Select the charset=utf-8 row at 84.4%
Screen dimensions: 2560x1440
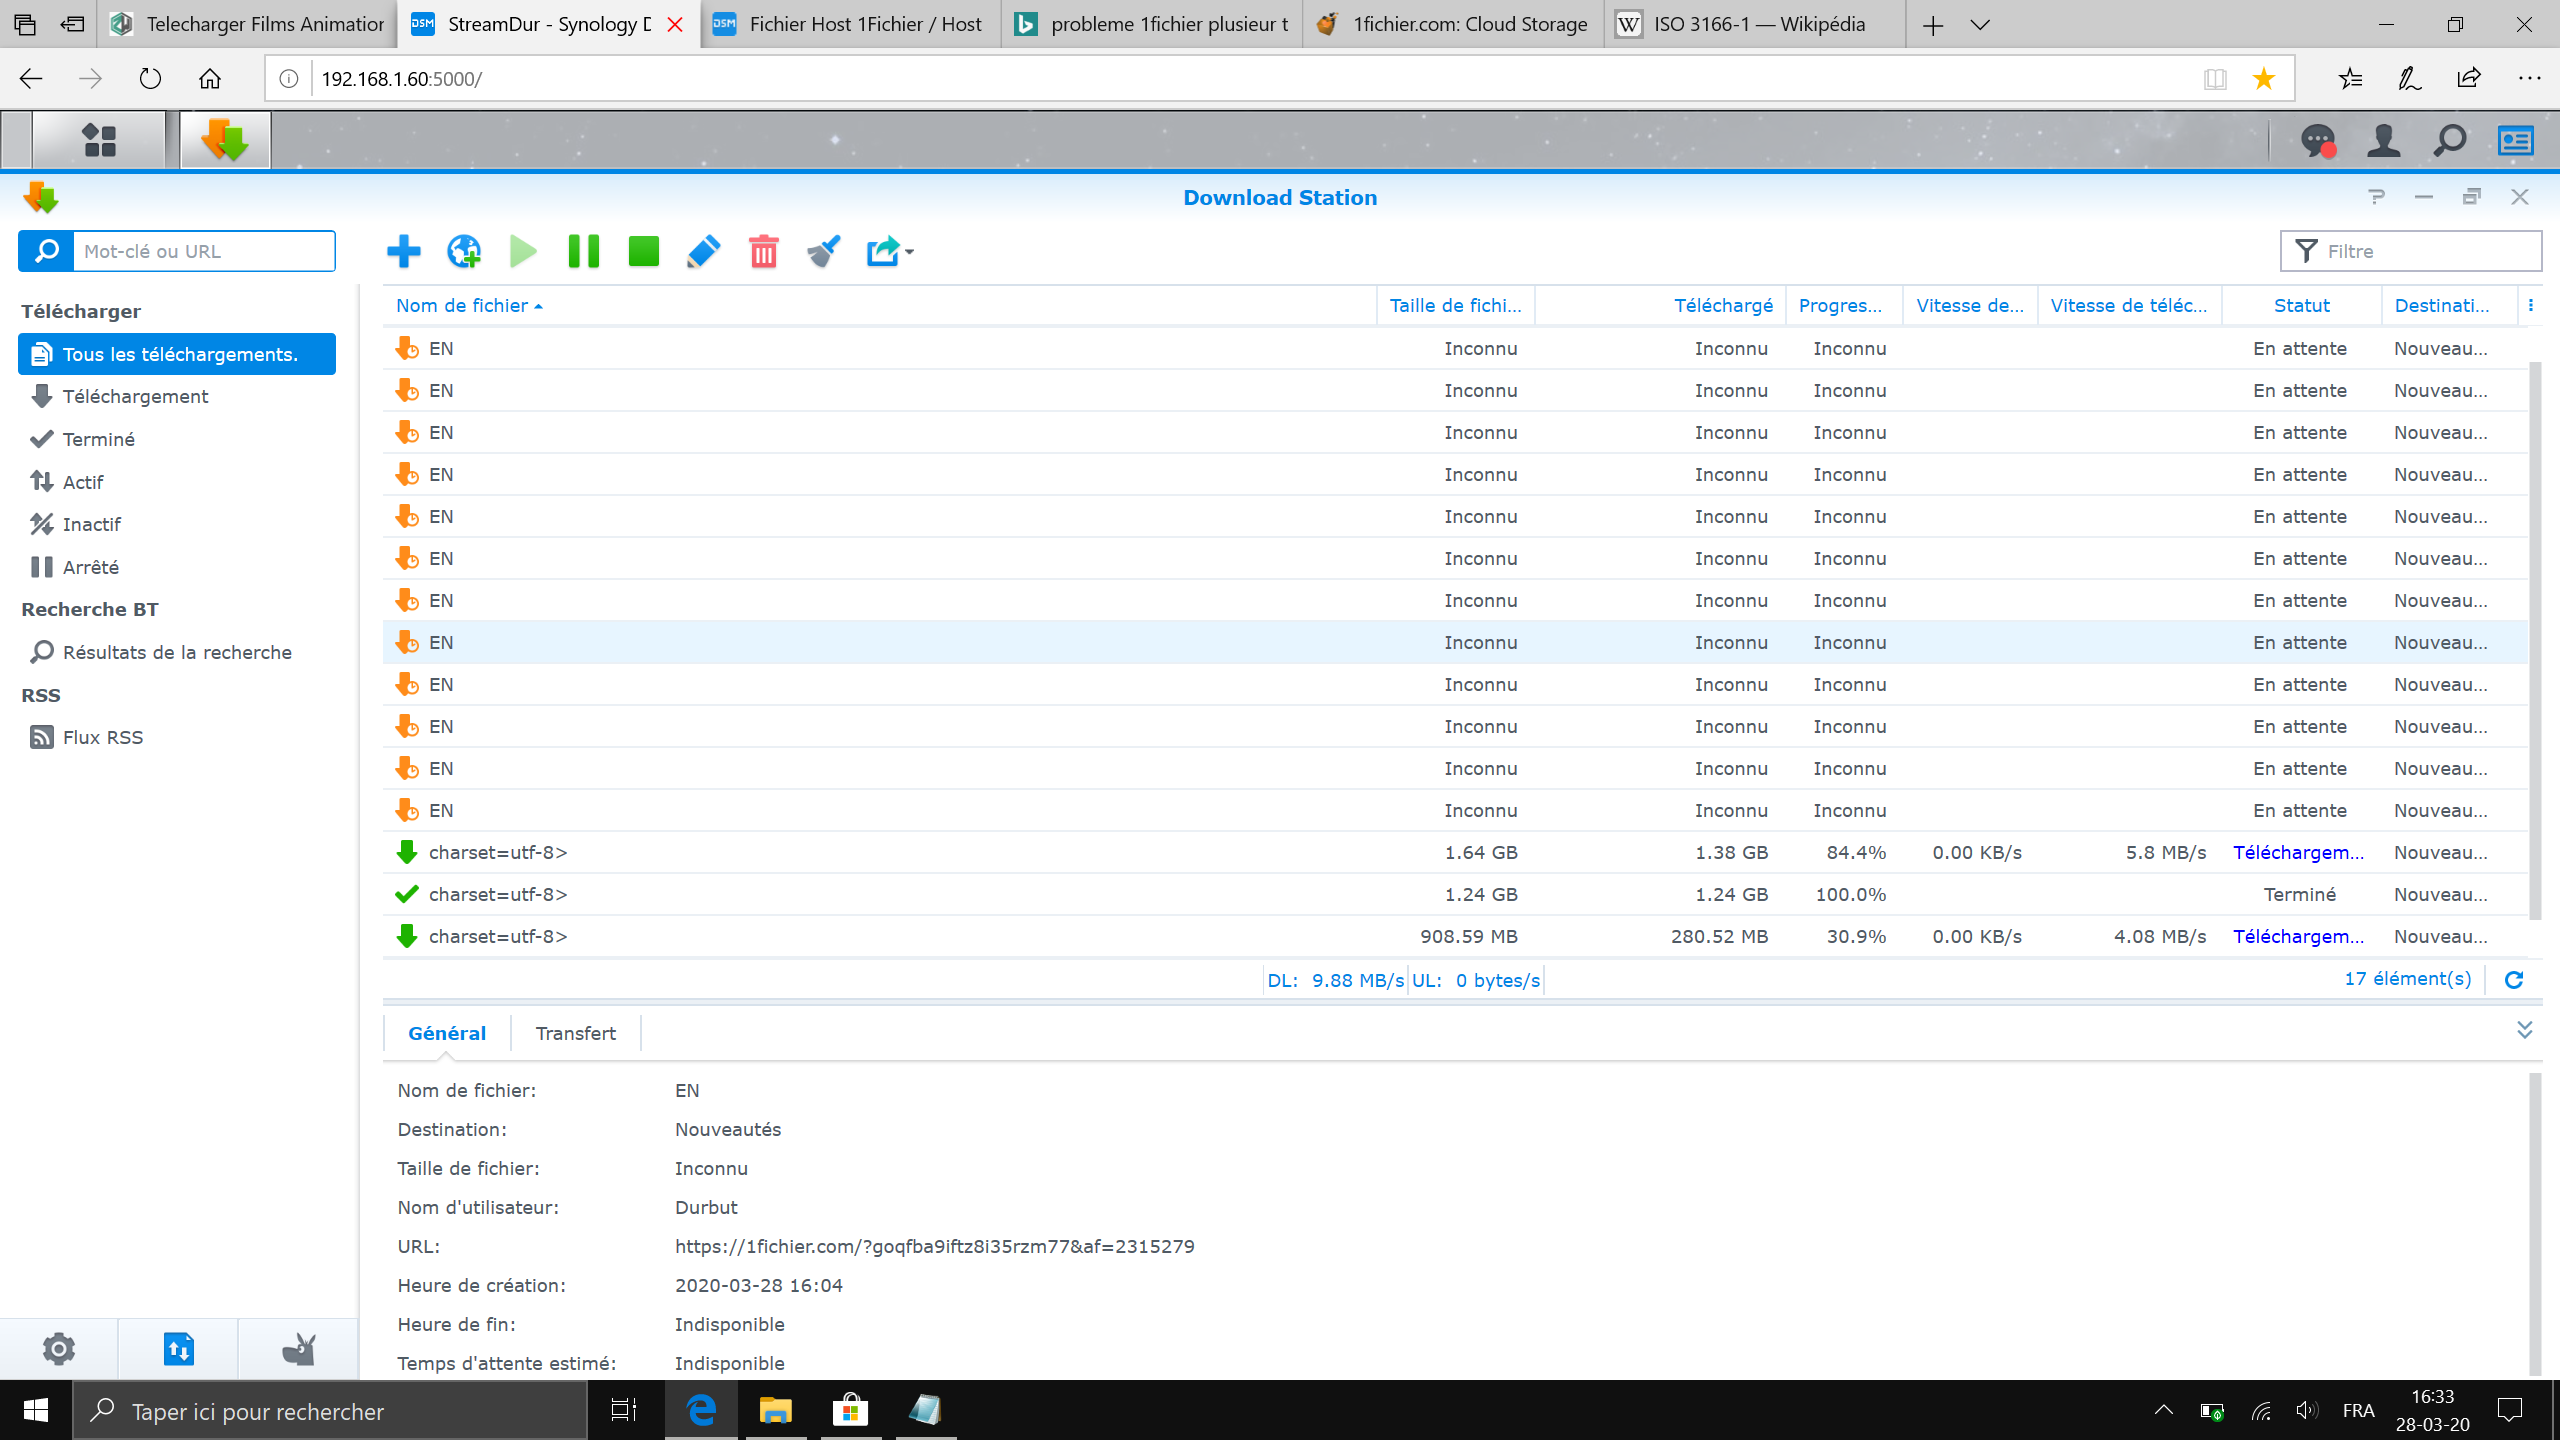click(x=900, y=852)
